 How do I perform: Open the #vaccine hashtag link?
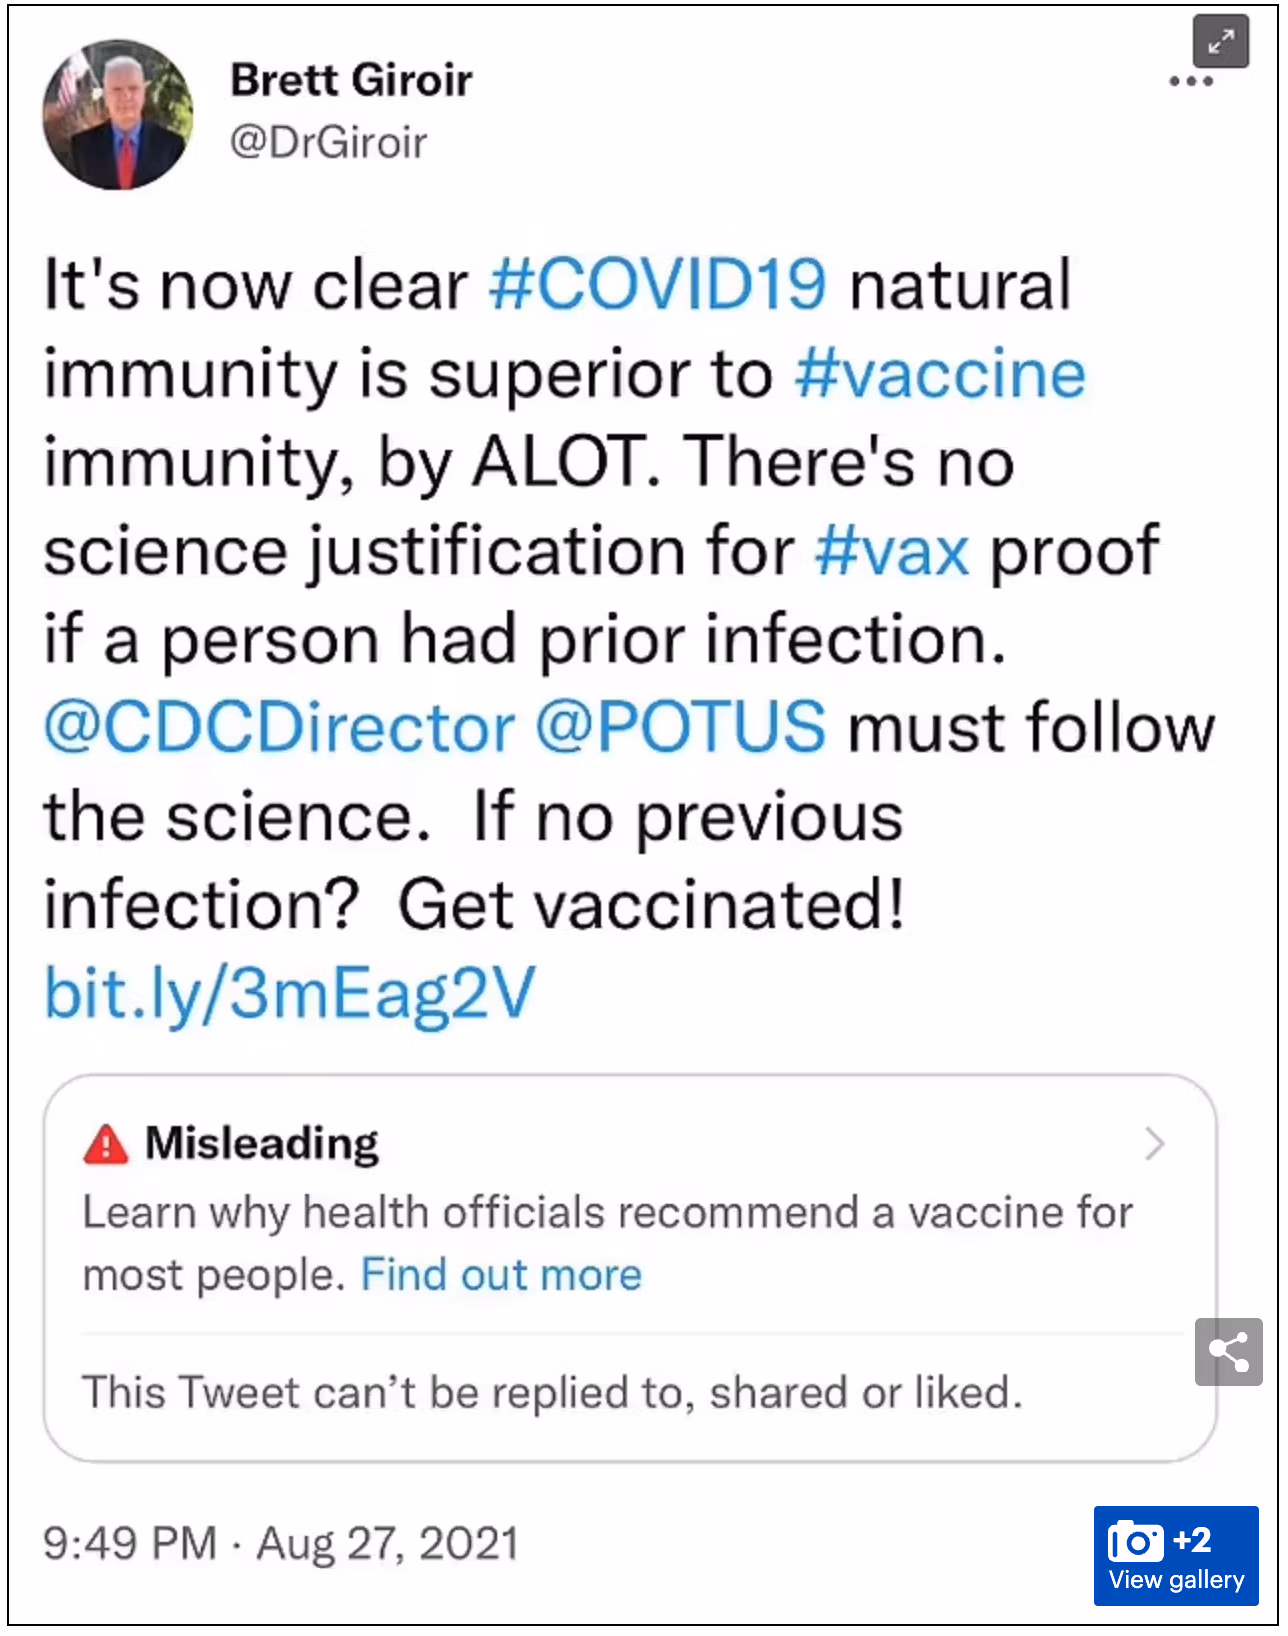tap(940, 374)
